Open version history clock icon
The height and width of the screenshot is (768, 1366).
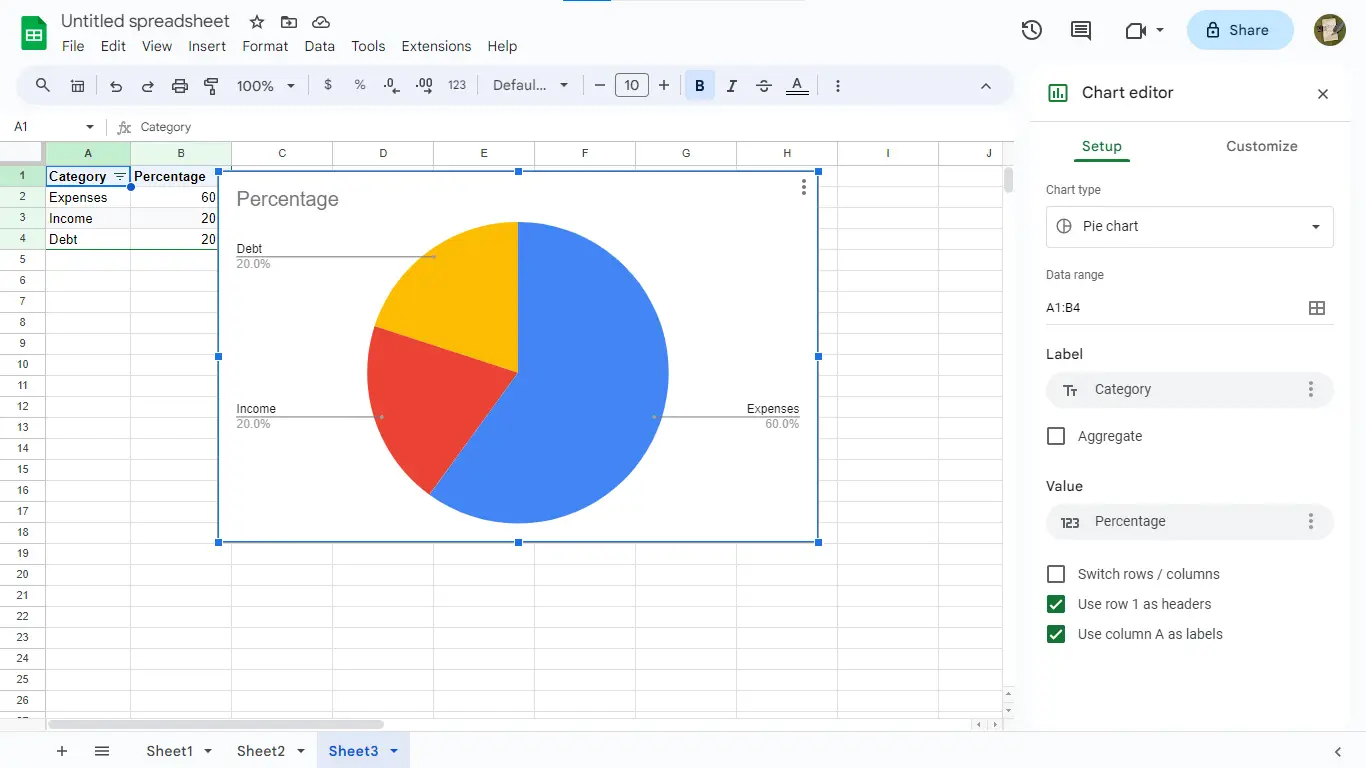click(1032, 30)
